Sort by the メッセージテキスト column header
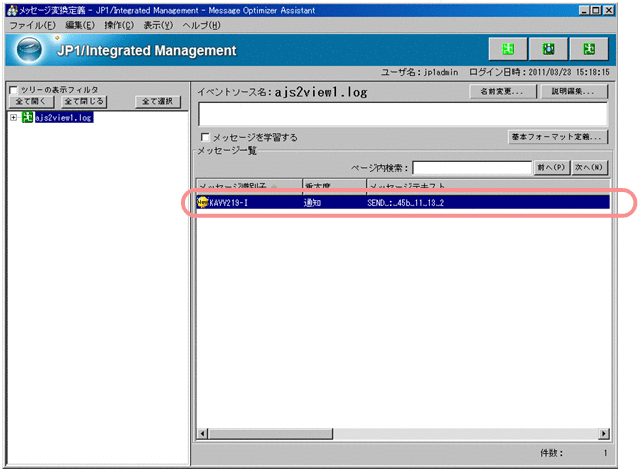The image size is (640, 473). point(488,185)
